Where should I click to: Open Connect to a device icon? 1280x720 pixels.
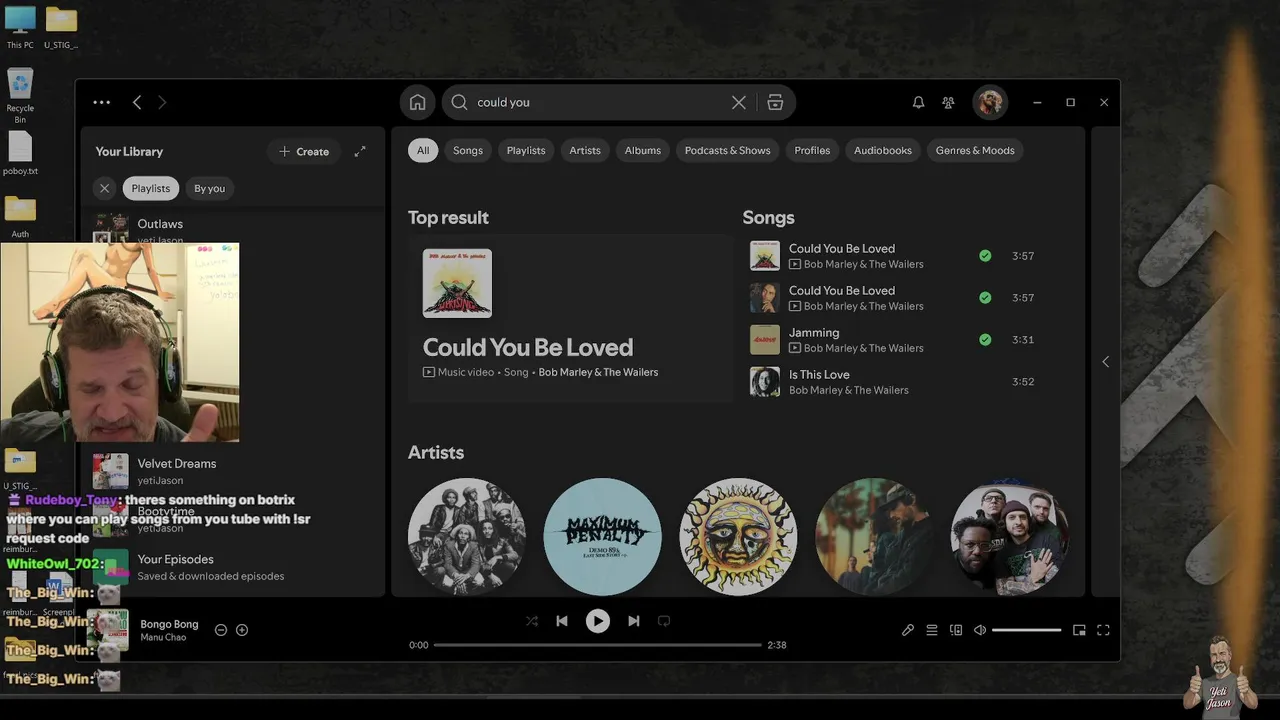[956, 630]
